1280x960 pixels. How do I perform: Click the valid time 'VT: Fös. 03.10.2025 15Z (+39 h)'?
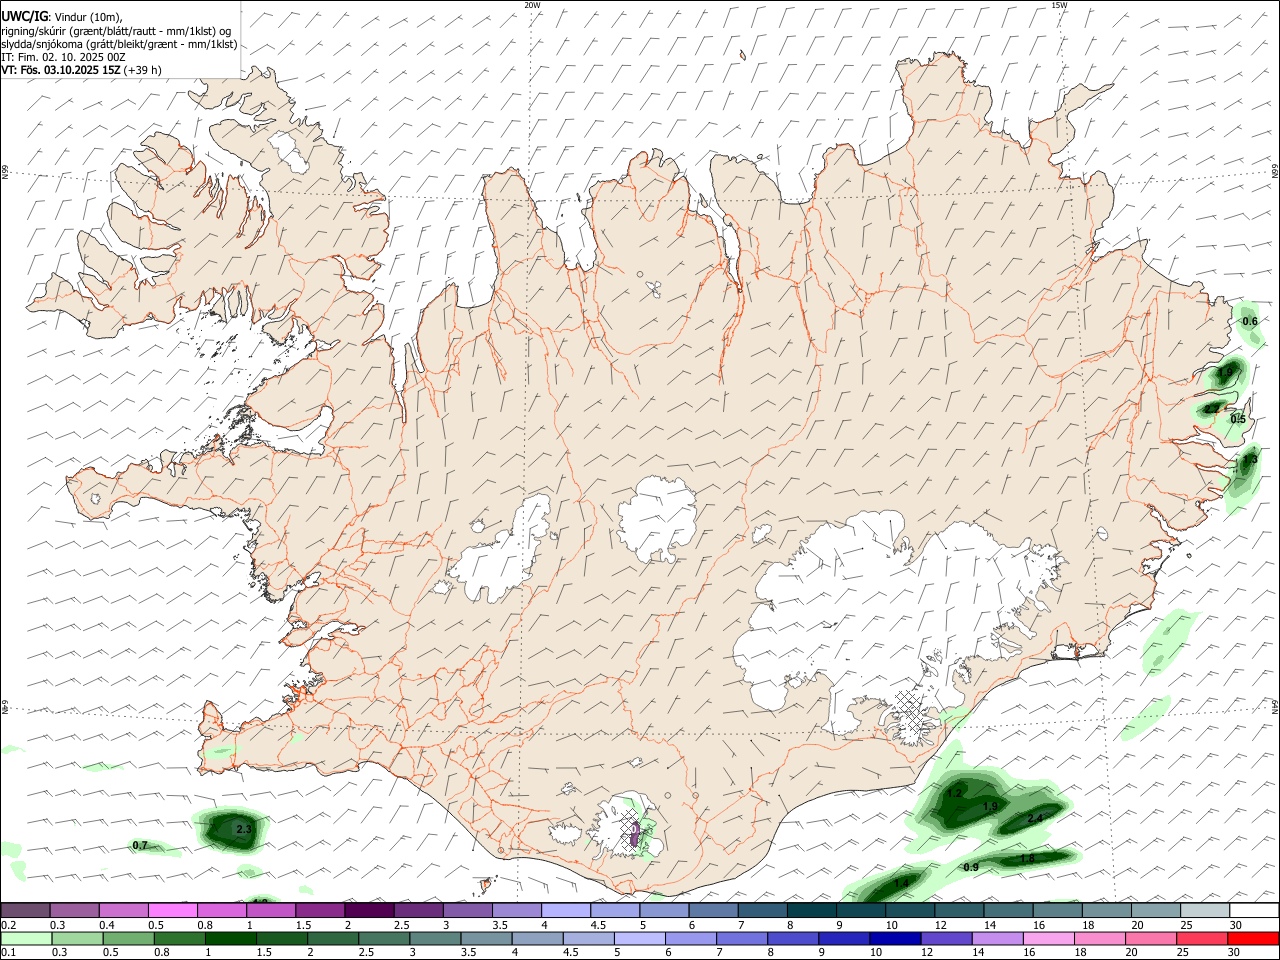tap(81, 70)
